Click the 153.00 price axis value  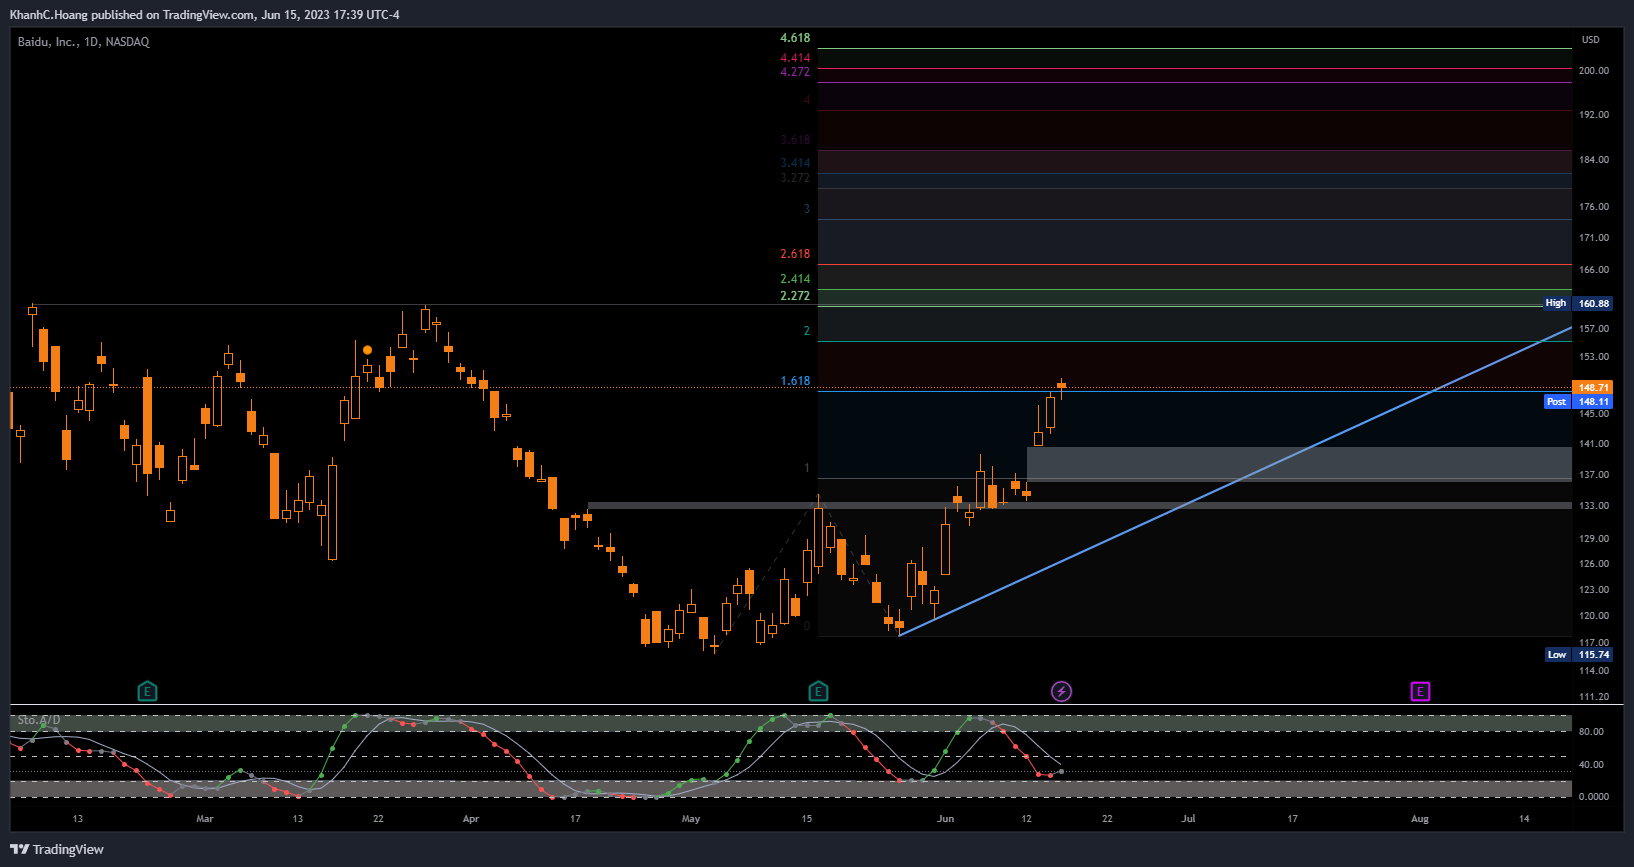(1594, 357)
